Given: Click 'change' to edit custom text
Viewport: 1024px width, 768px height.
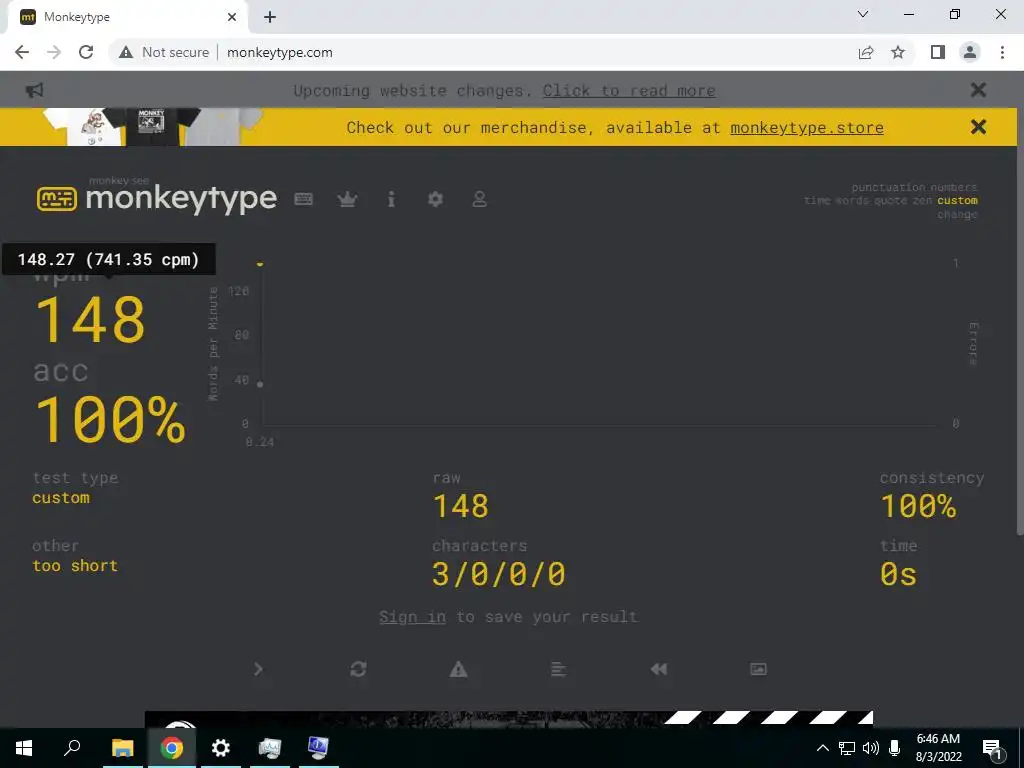Looking at the screenshot, I should point(957,214).
